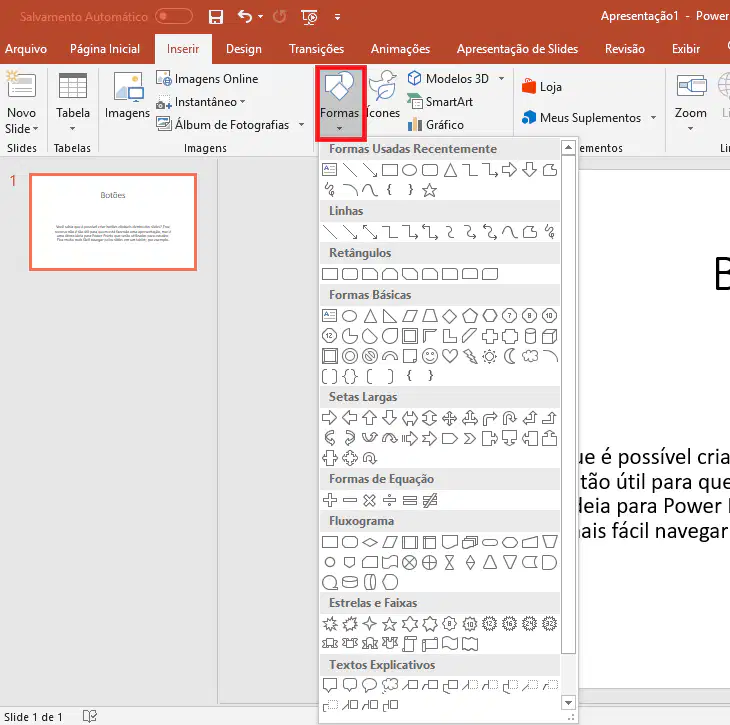Click the spell check status bar icon
The image size is (730, 725).
(90, 716)
